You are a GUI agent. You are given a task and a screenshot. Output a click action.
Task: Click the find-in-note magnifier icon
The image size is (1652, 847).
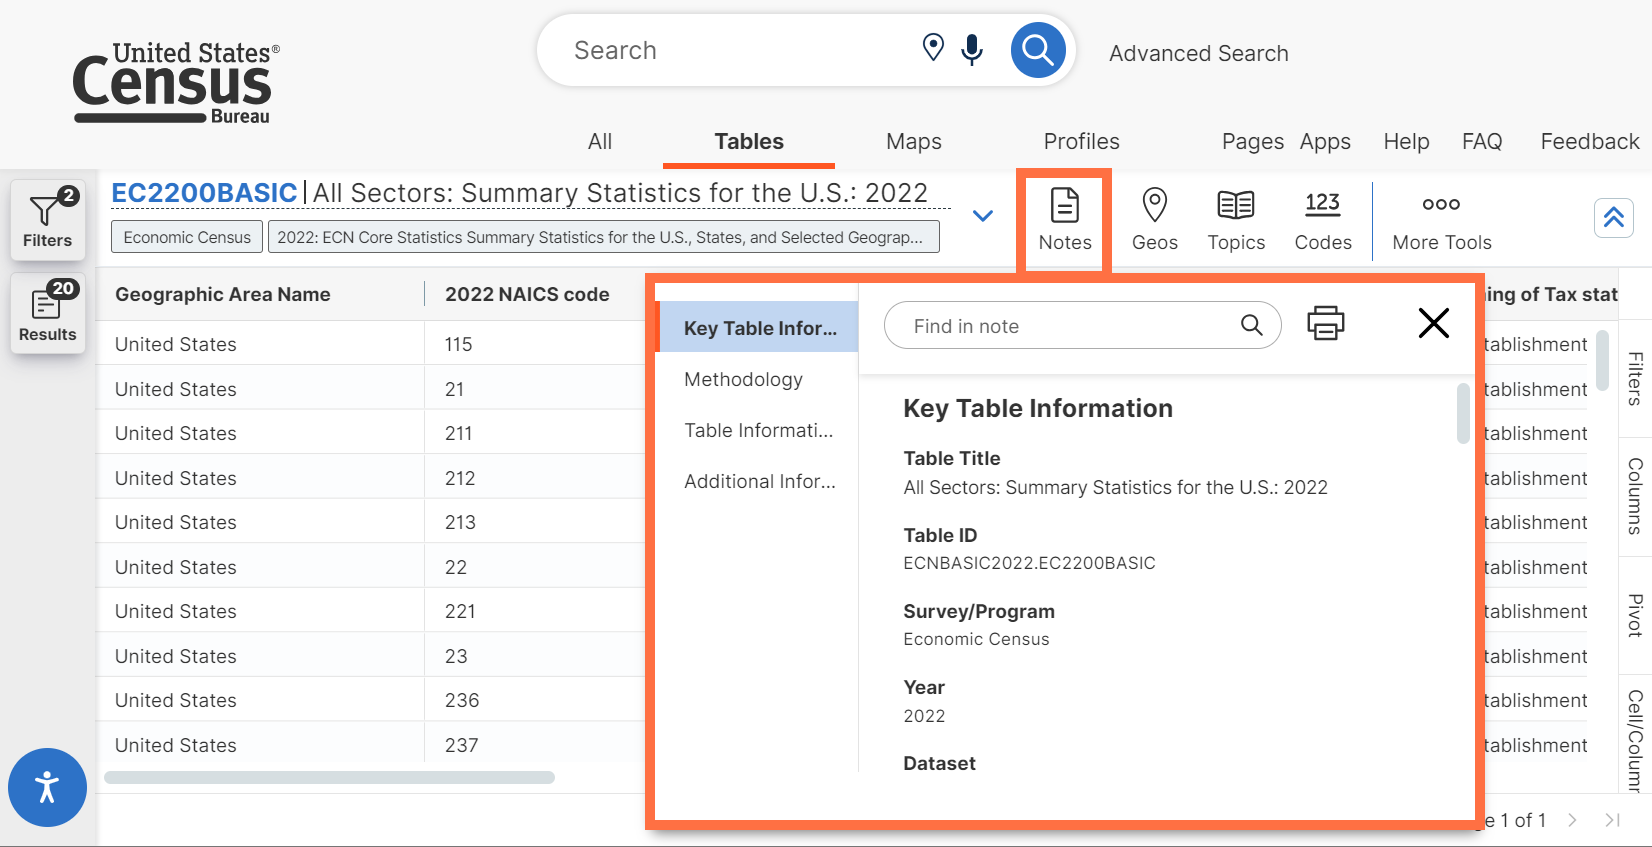(1252, 325)
